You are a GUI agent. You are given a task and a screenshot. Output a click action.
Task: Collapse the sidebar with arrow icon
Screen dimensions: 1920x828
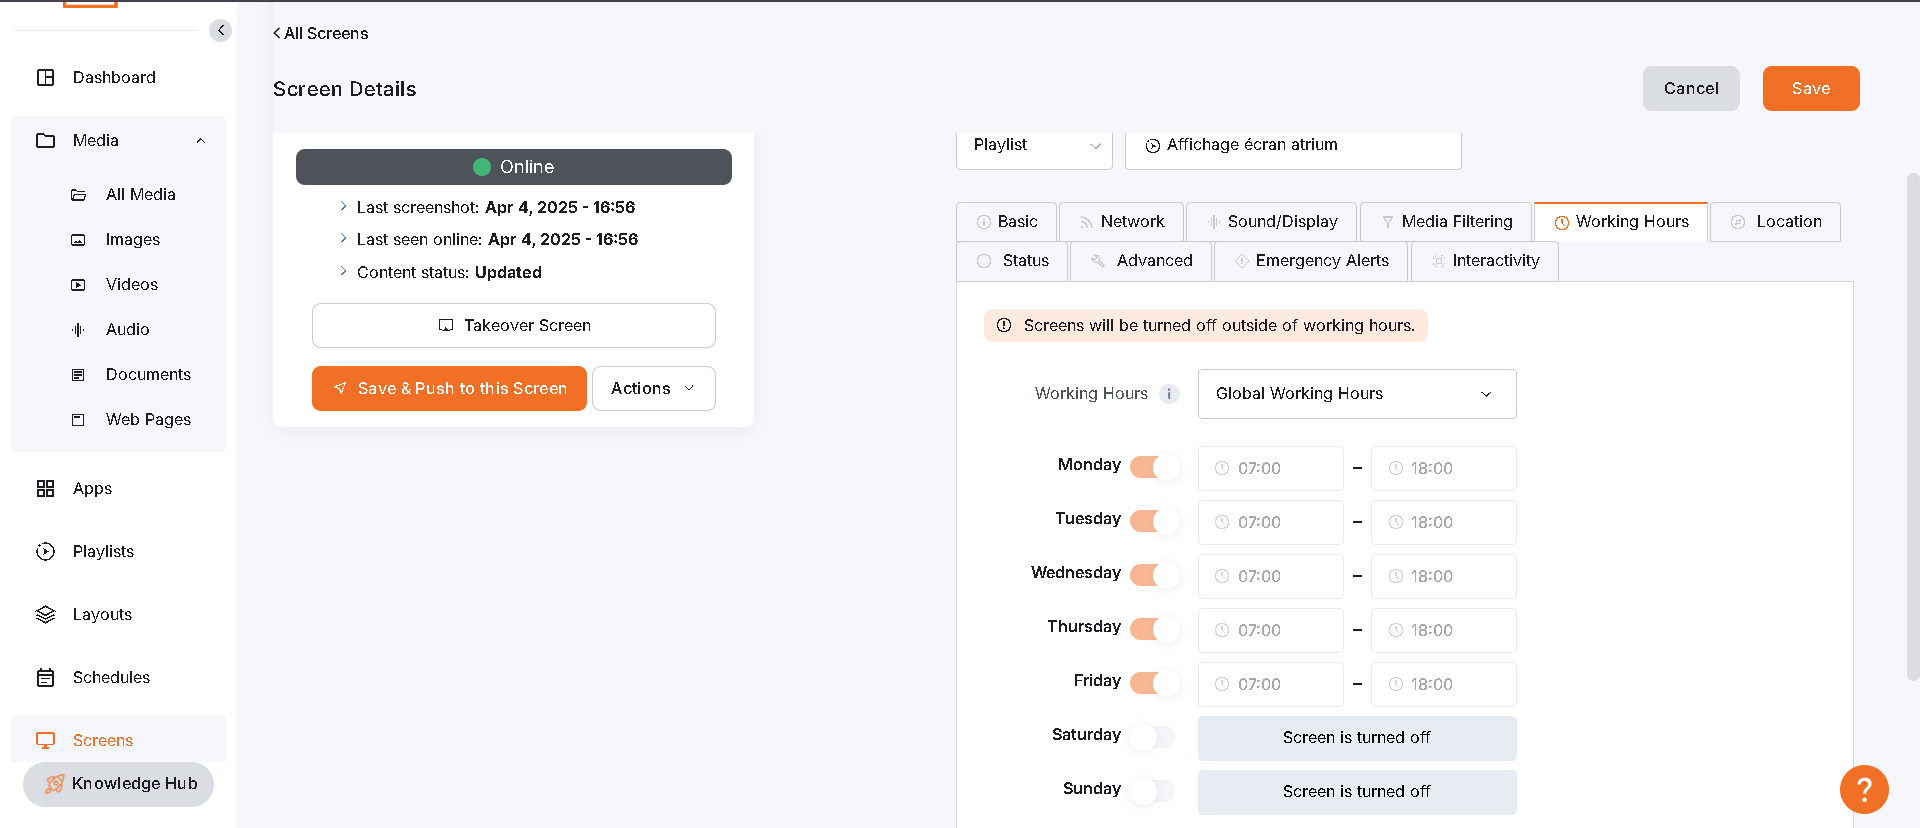[x=220, y=30]
